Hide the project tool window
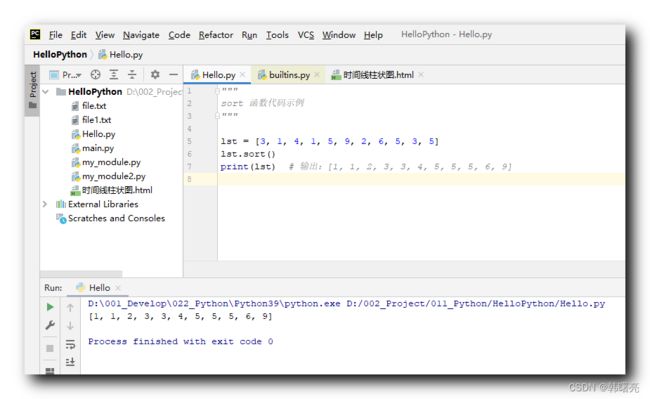Screen dimensions: 650x399 tap(174, 75)
